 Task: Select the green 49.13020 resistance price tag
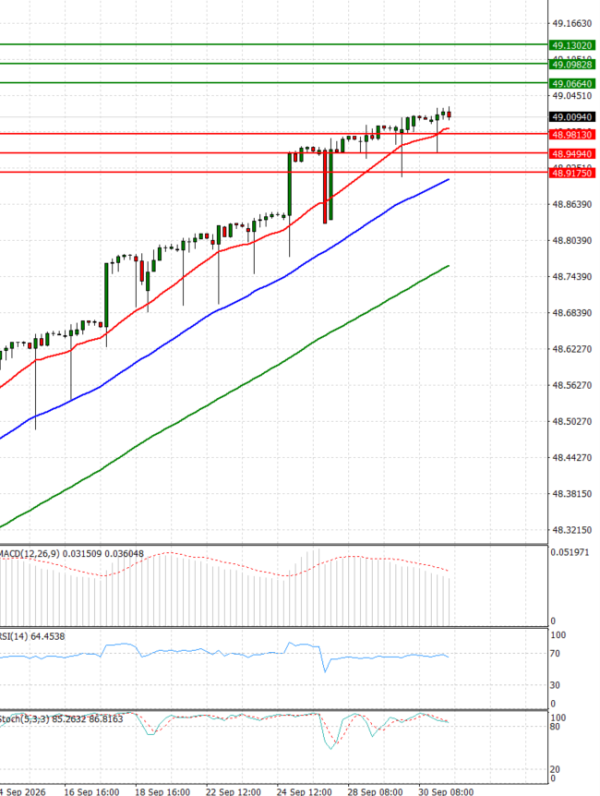tap(572, 45)
